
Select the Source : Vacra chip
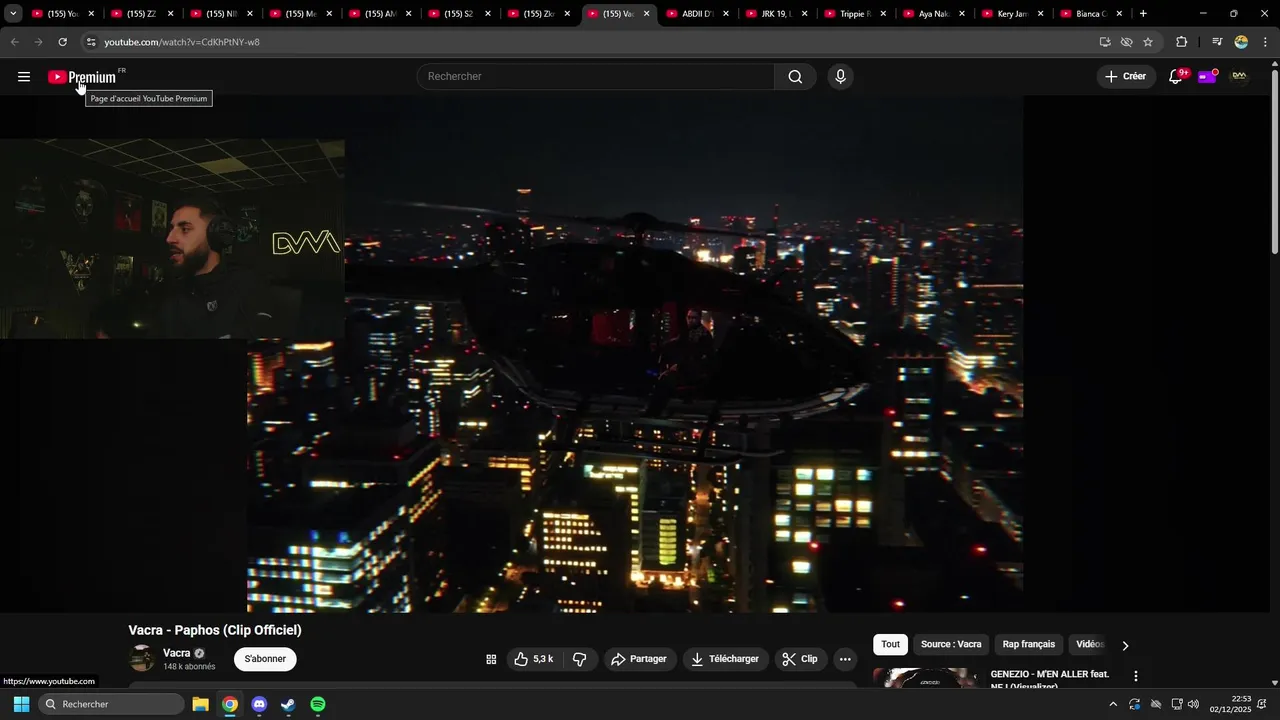coord(951,644)
